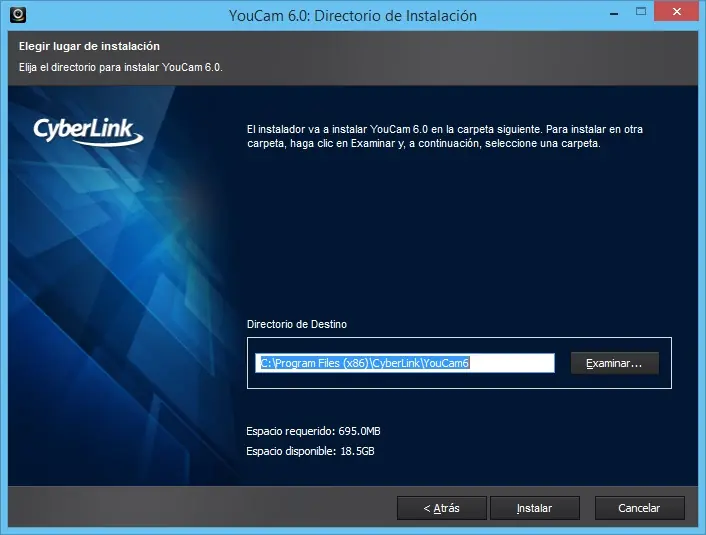Screen dimensions: 706x535
Task: Cancel installation with the Cancelar button
Action: [x=639, y=508]
